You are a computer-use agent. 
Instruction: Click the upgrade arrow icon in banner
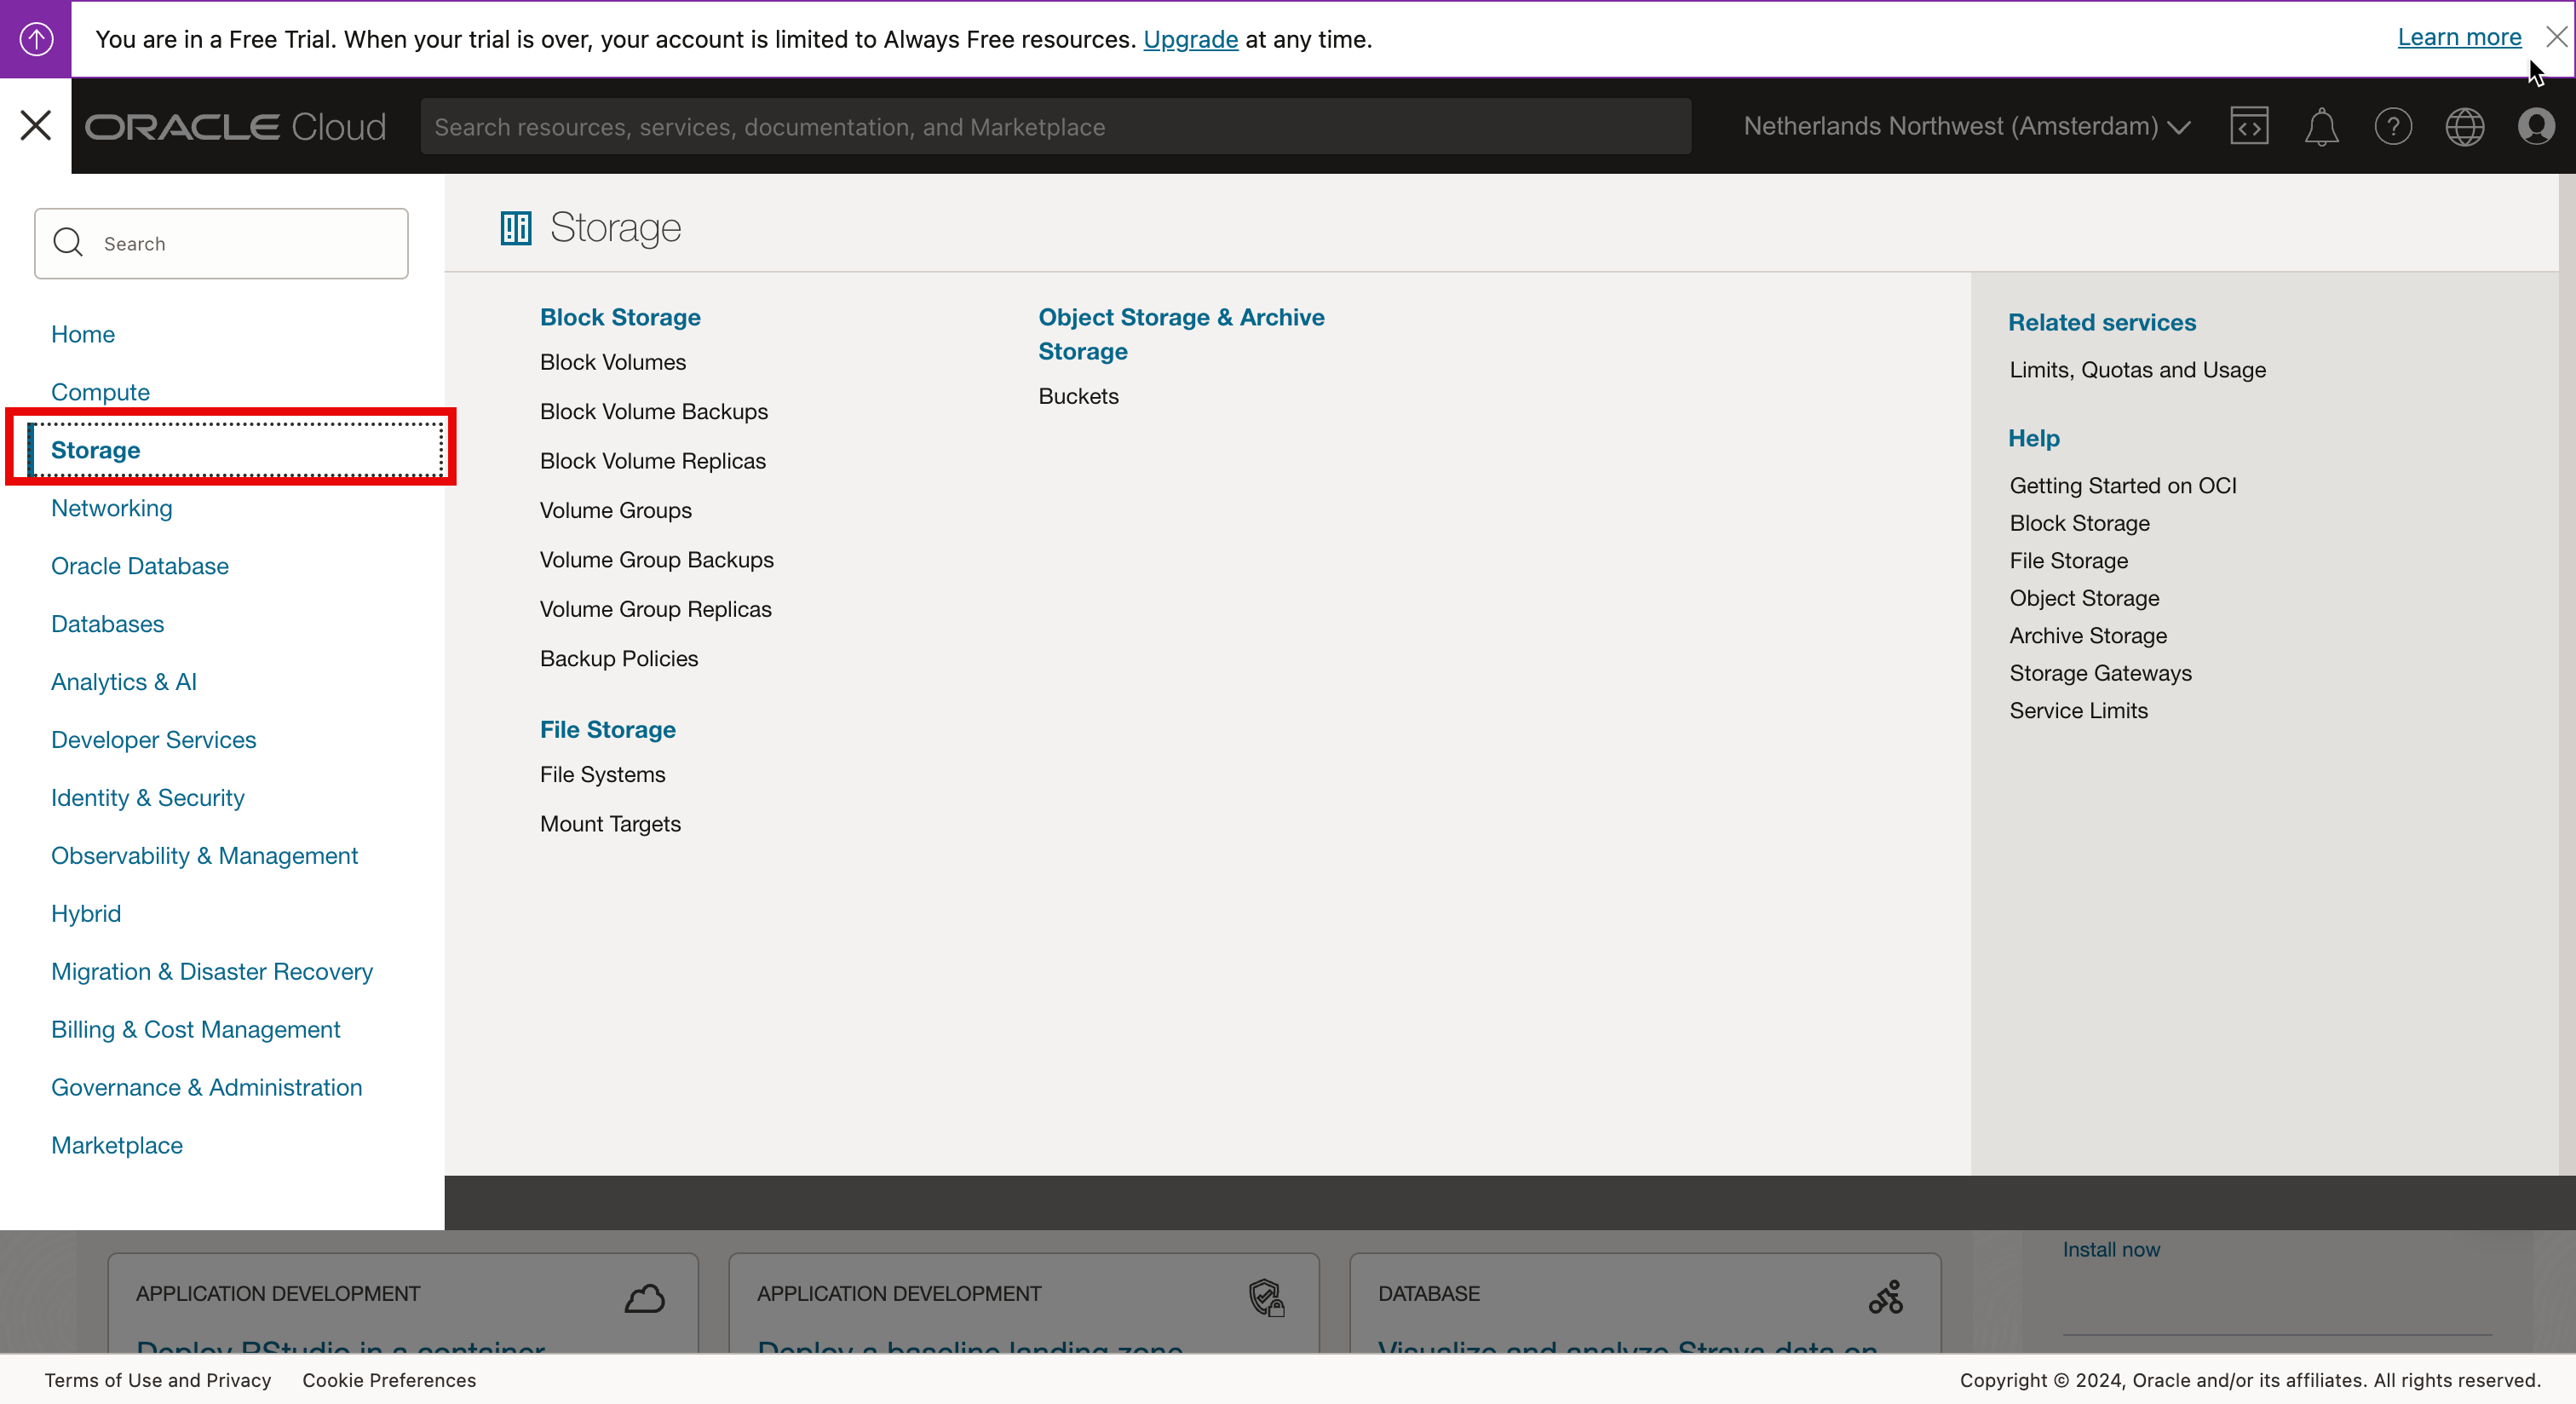(x=36, y=39)
